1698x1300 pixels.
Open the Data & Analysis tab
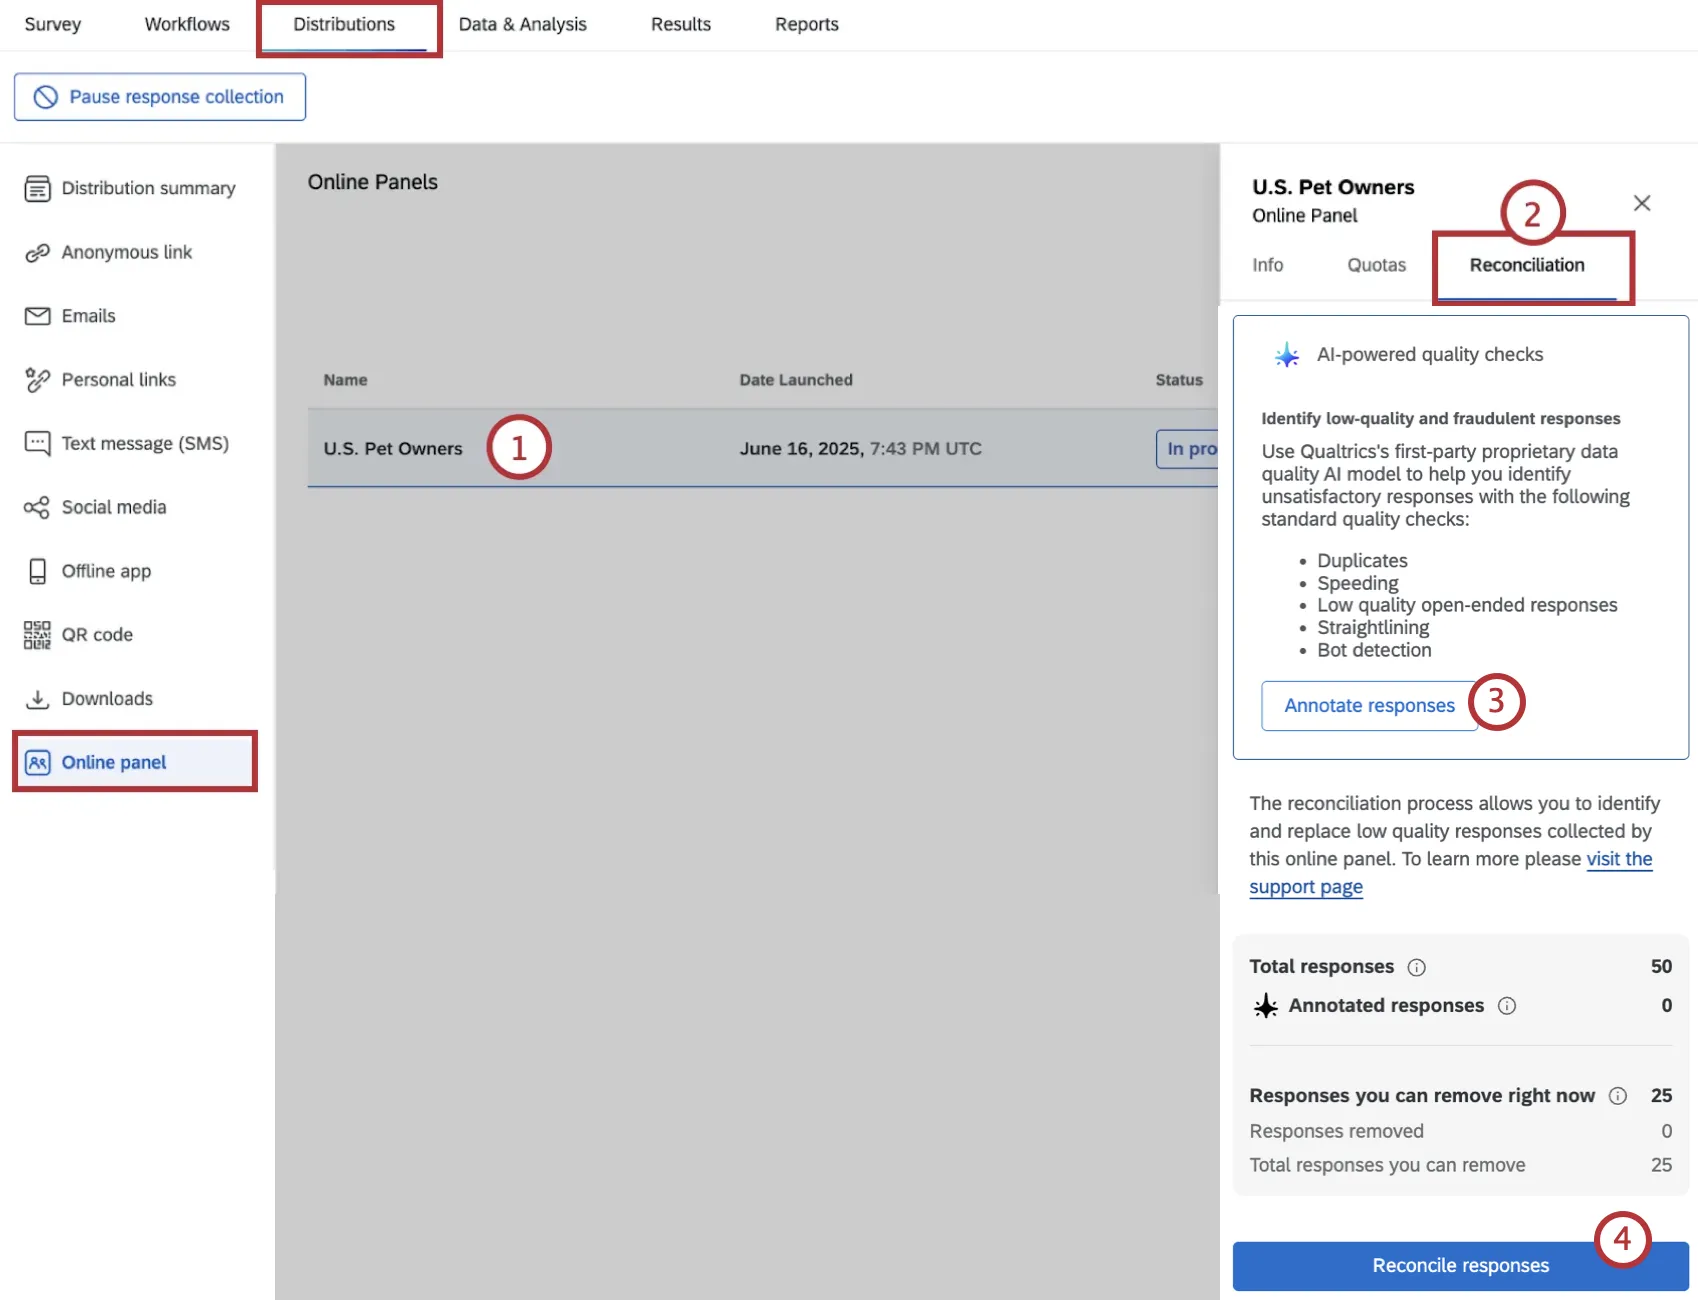(x=522, y=24)
